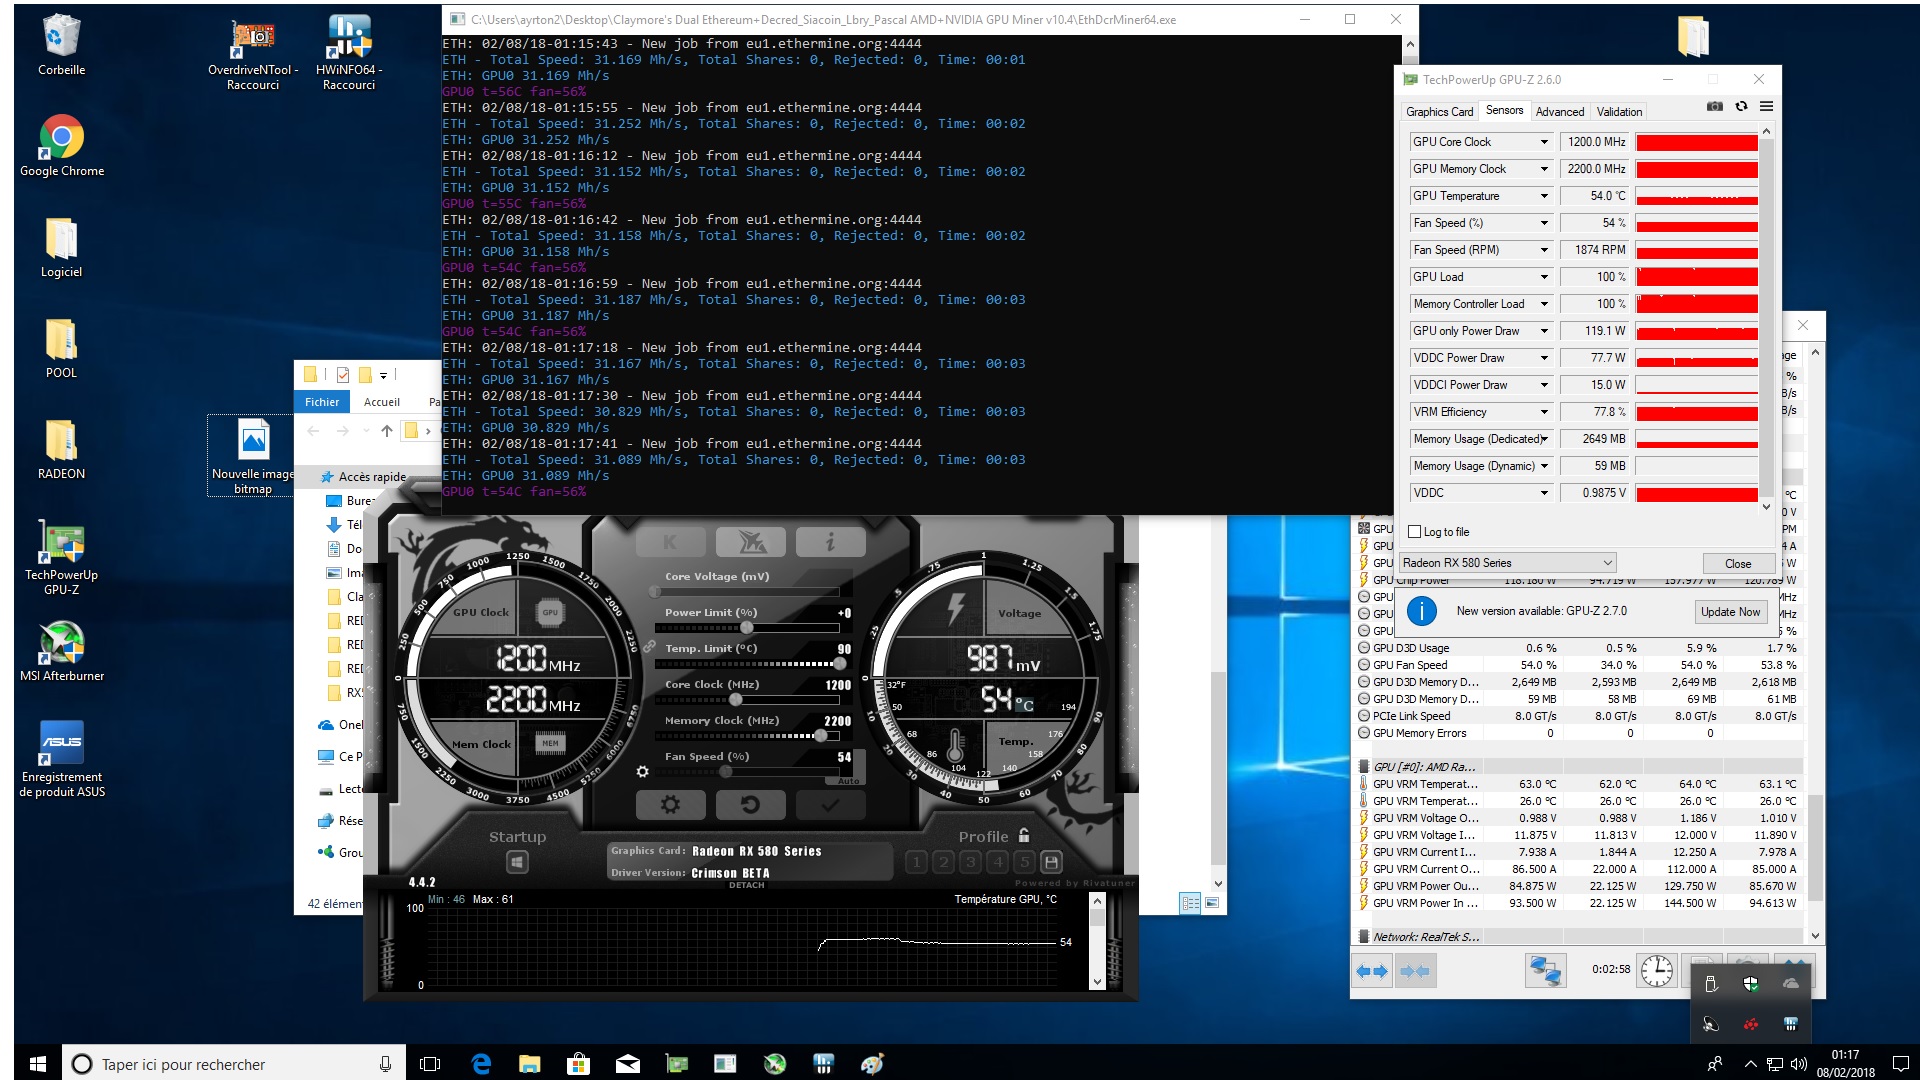This screenshot has height=1080, width=1920.
Task: Select GPU Fan Speed row in HWiNFO
Action: (x=1579, y=665)
